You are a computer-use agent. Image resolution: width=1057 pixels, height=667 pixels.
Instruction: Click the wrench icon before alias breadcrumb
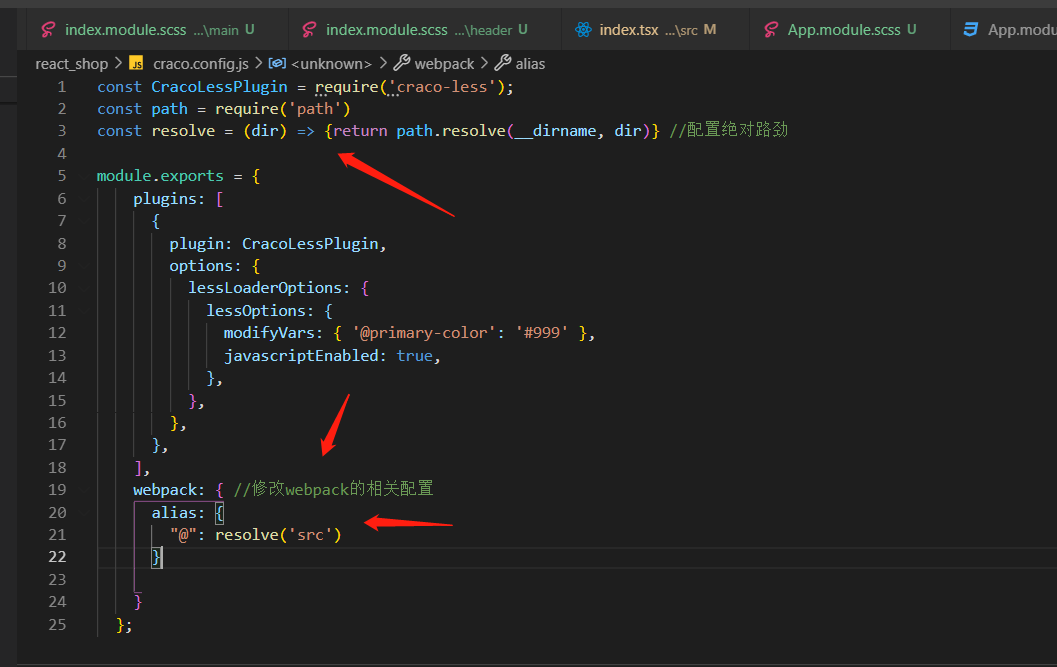tap(503, 63)
